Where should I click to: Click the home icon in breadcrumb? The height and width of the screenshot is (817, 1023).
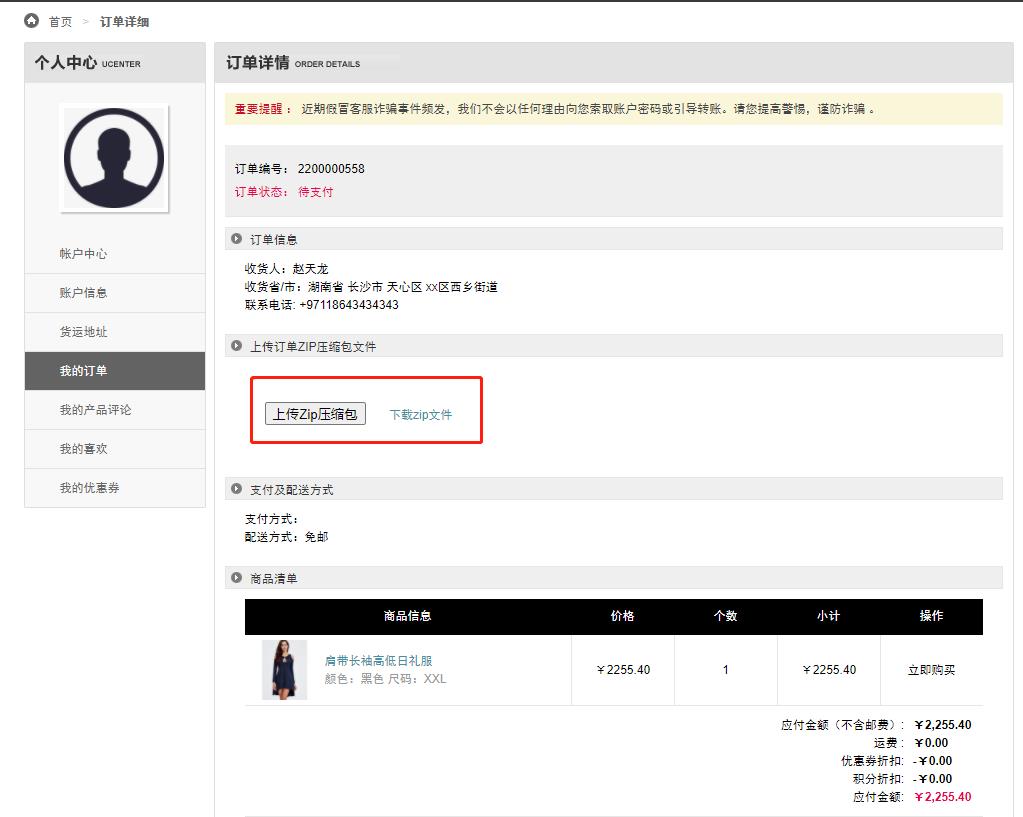[x=31, y=21]
